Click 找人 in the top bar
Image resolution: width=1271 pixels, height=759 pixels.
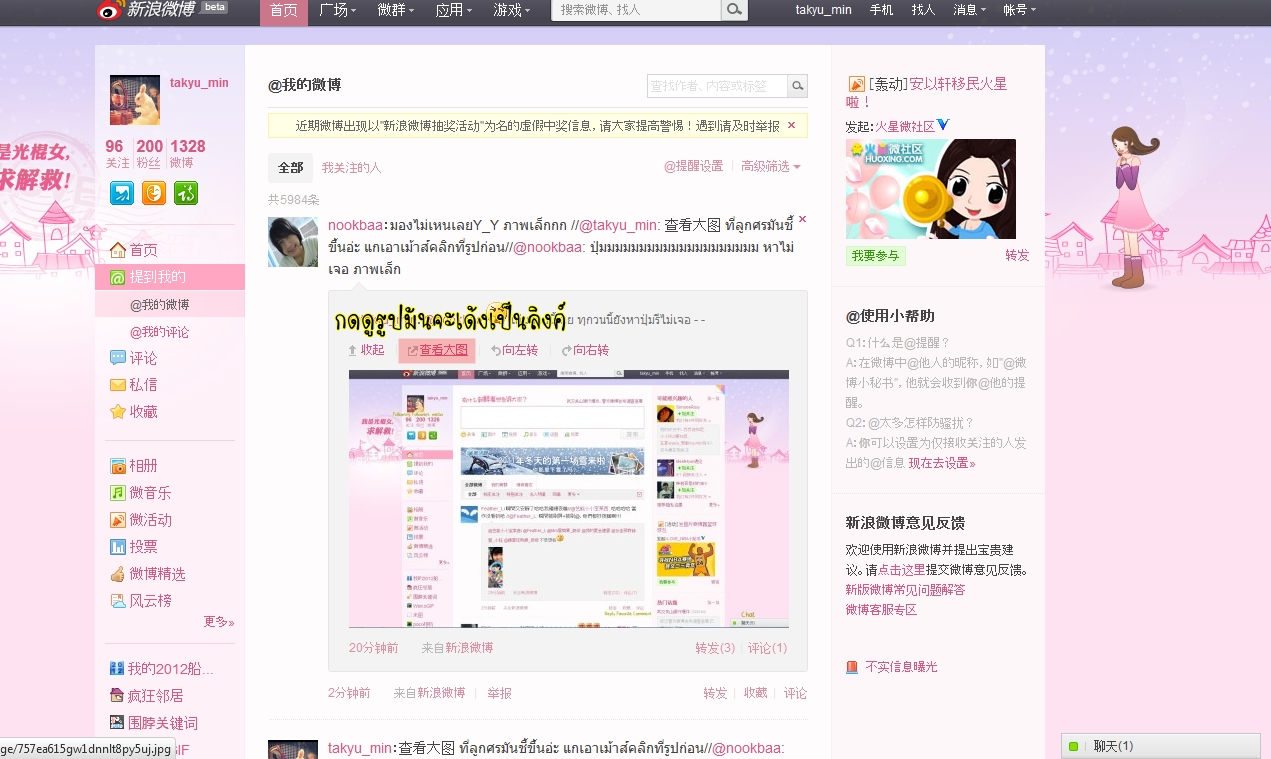point(923,10)
